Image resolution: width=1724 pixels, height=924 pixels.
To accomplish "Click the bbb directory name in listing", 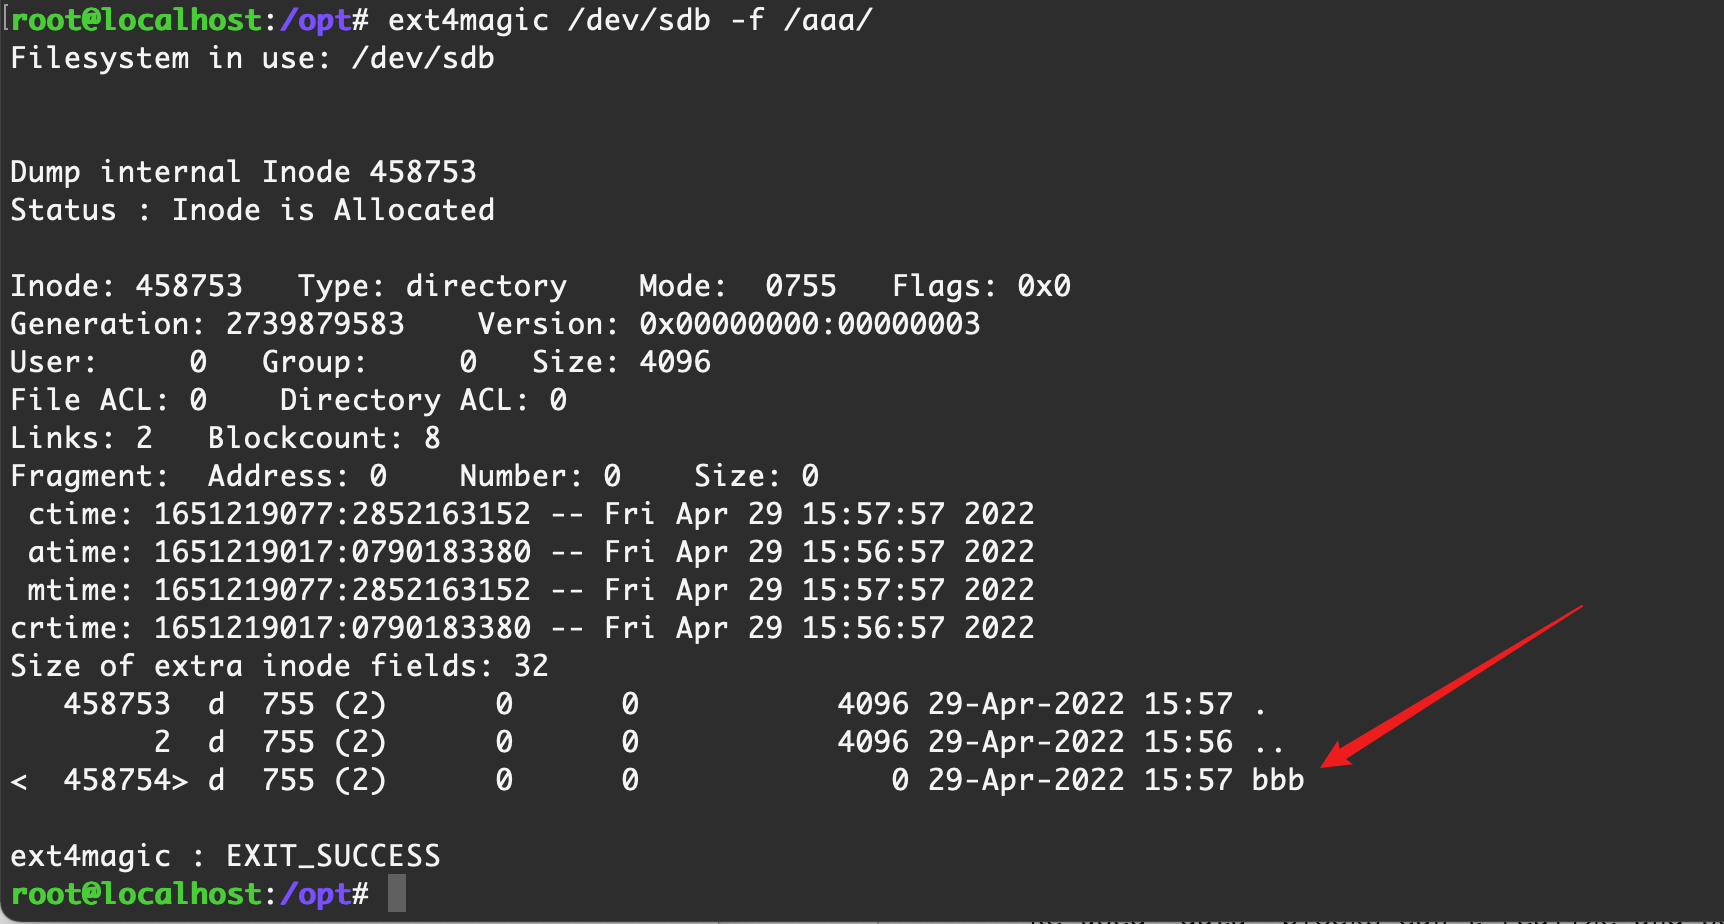I will pos(1278,780).
